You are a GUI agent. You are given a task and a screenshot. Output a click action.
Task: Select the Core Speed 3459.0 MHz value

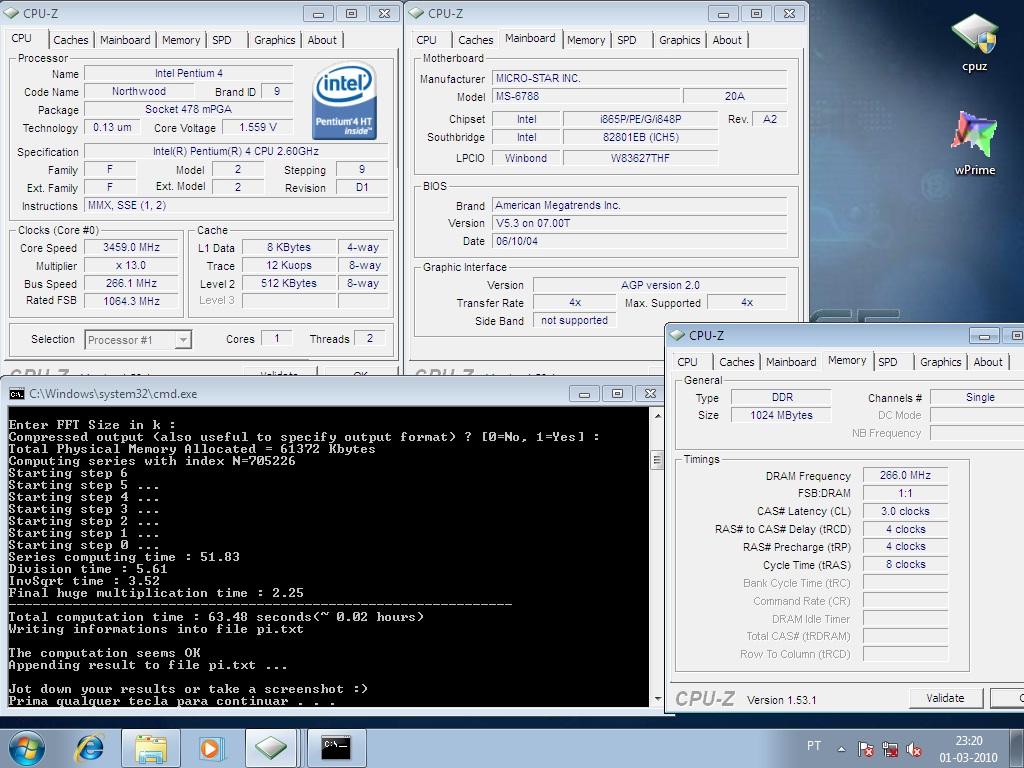coord(131,248)
